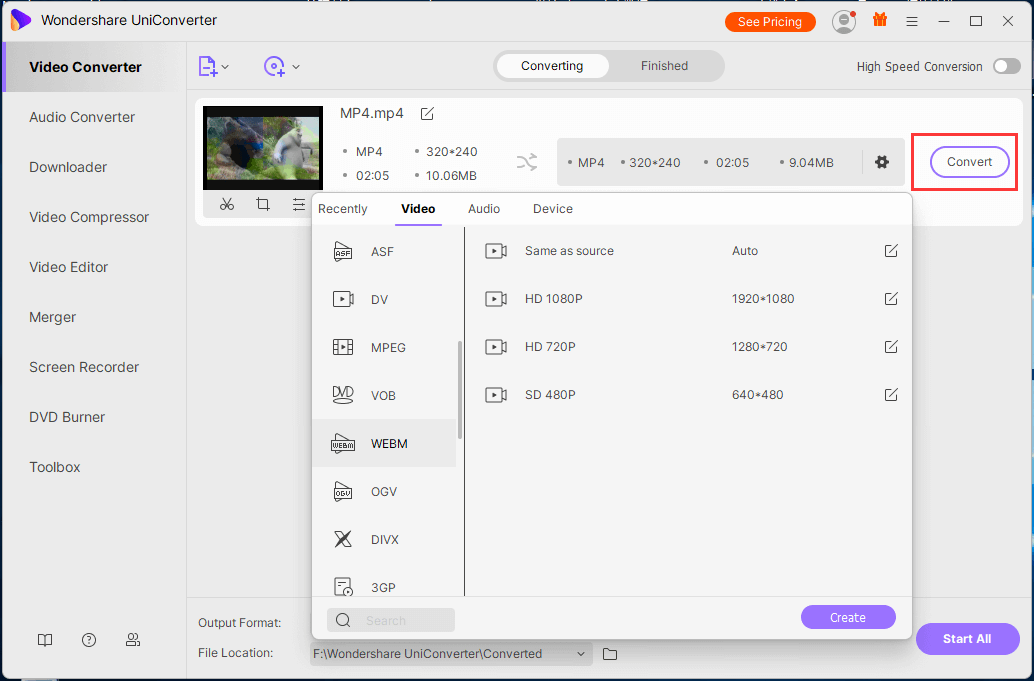Click the Create custom preset button
Screen dimensions: 1034x681
pyautogui.click(x=848, y=618)
